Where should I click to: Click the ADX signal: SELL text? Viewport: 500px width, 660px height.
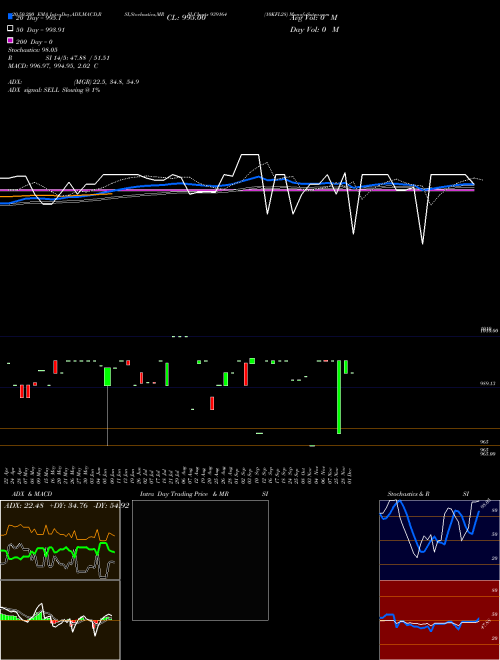(x=54, y=90)
